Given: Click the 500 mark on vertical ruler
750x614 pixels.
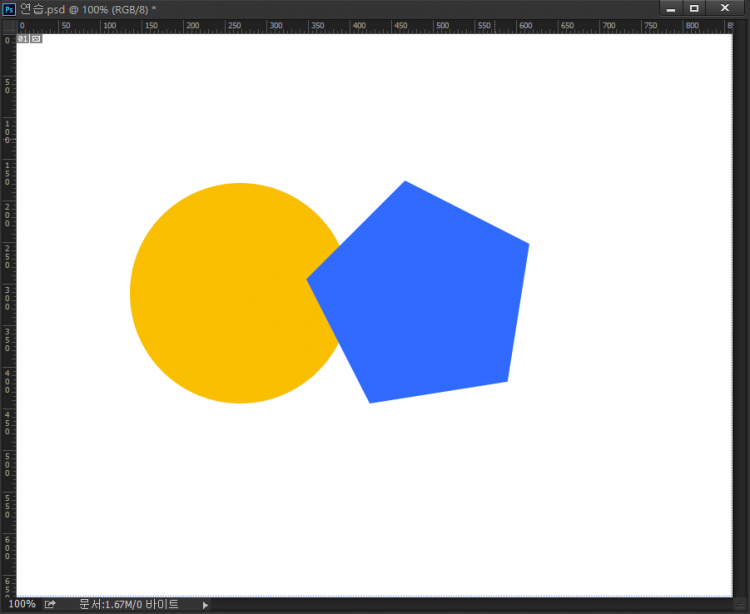Looking at the screenshot, I should pos(8,465).
